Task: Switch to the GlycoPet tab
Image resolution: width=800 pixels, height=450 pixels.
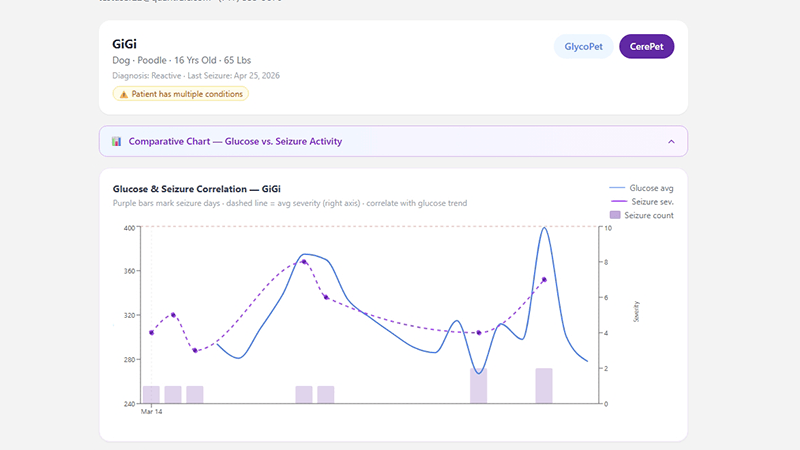Action: pyautogui.click(x=583, y=46)
